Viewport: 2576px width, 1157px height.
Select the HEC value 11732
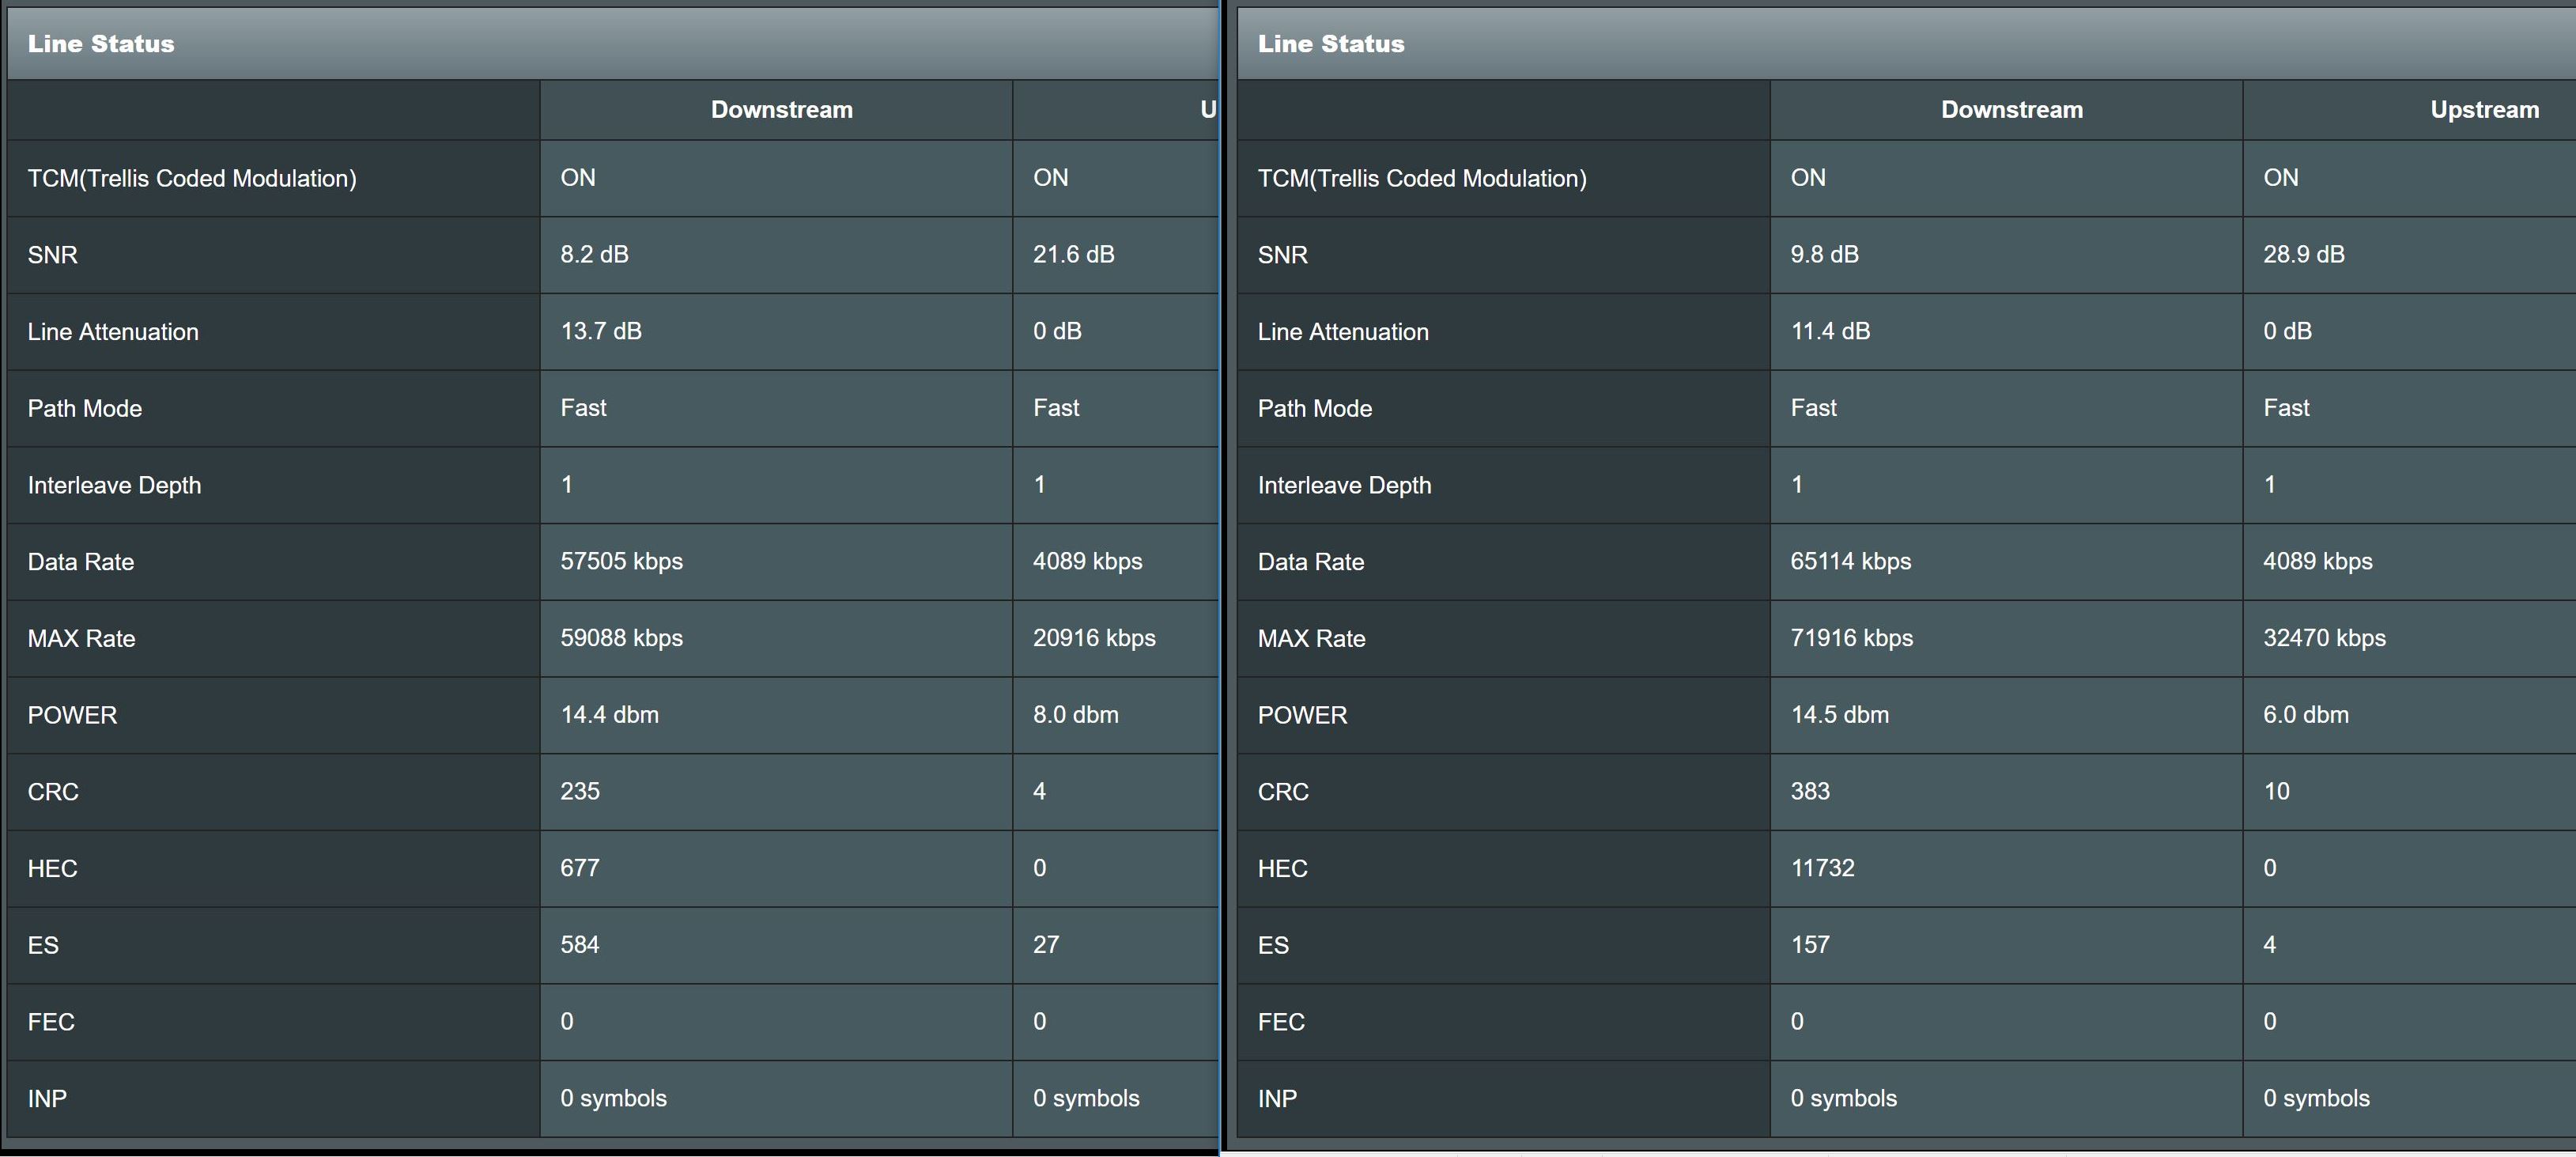pos(1822,868)
